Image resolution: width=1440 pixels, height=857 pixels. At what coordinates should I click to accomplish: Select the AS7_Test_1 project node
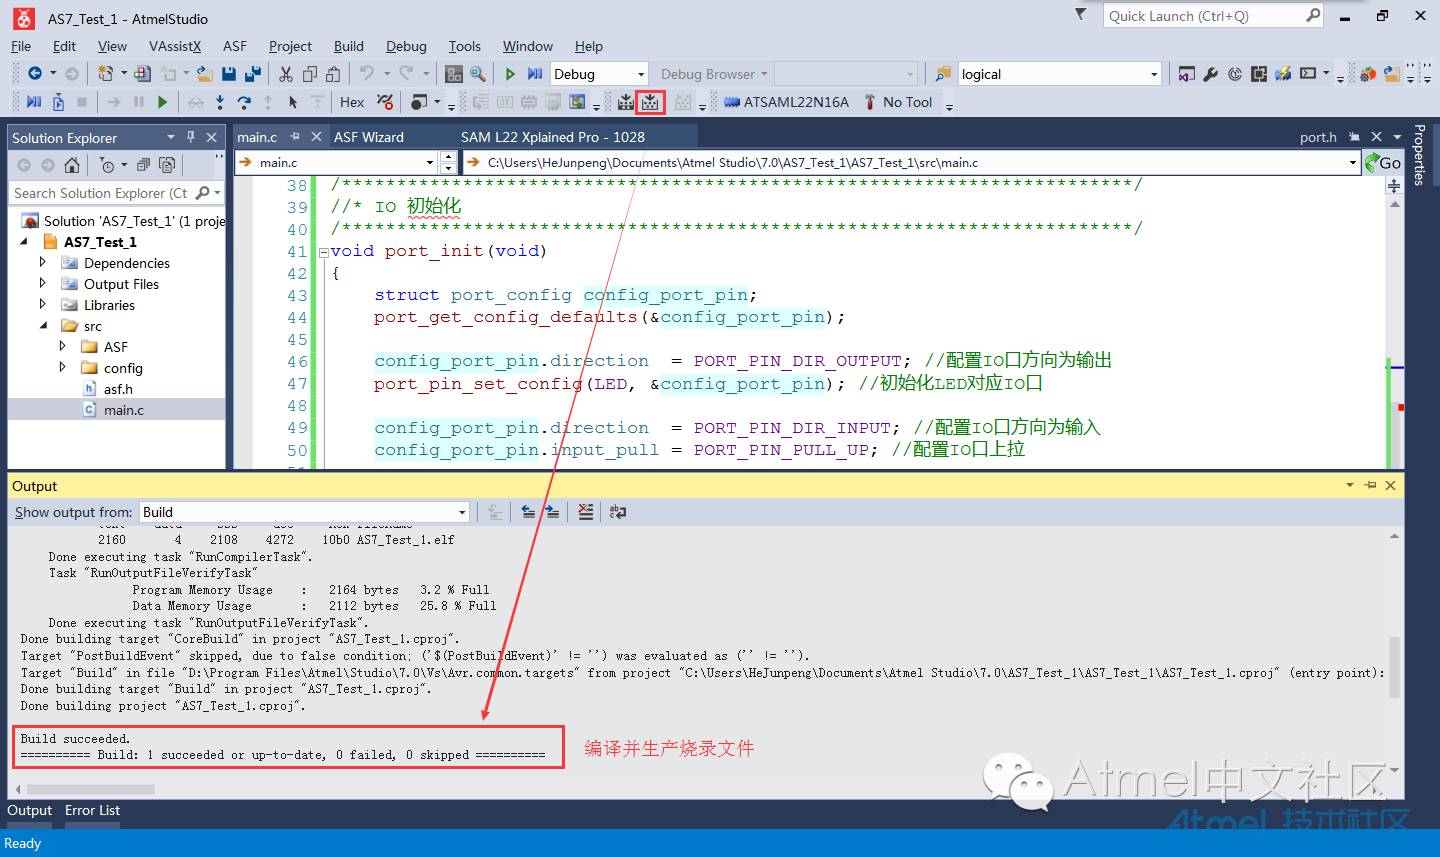pyautogui.click(x=100, y=242)
